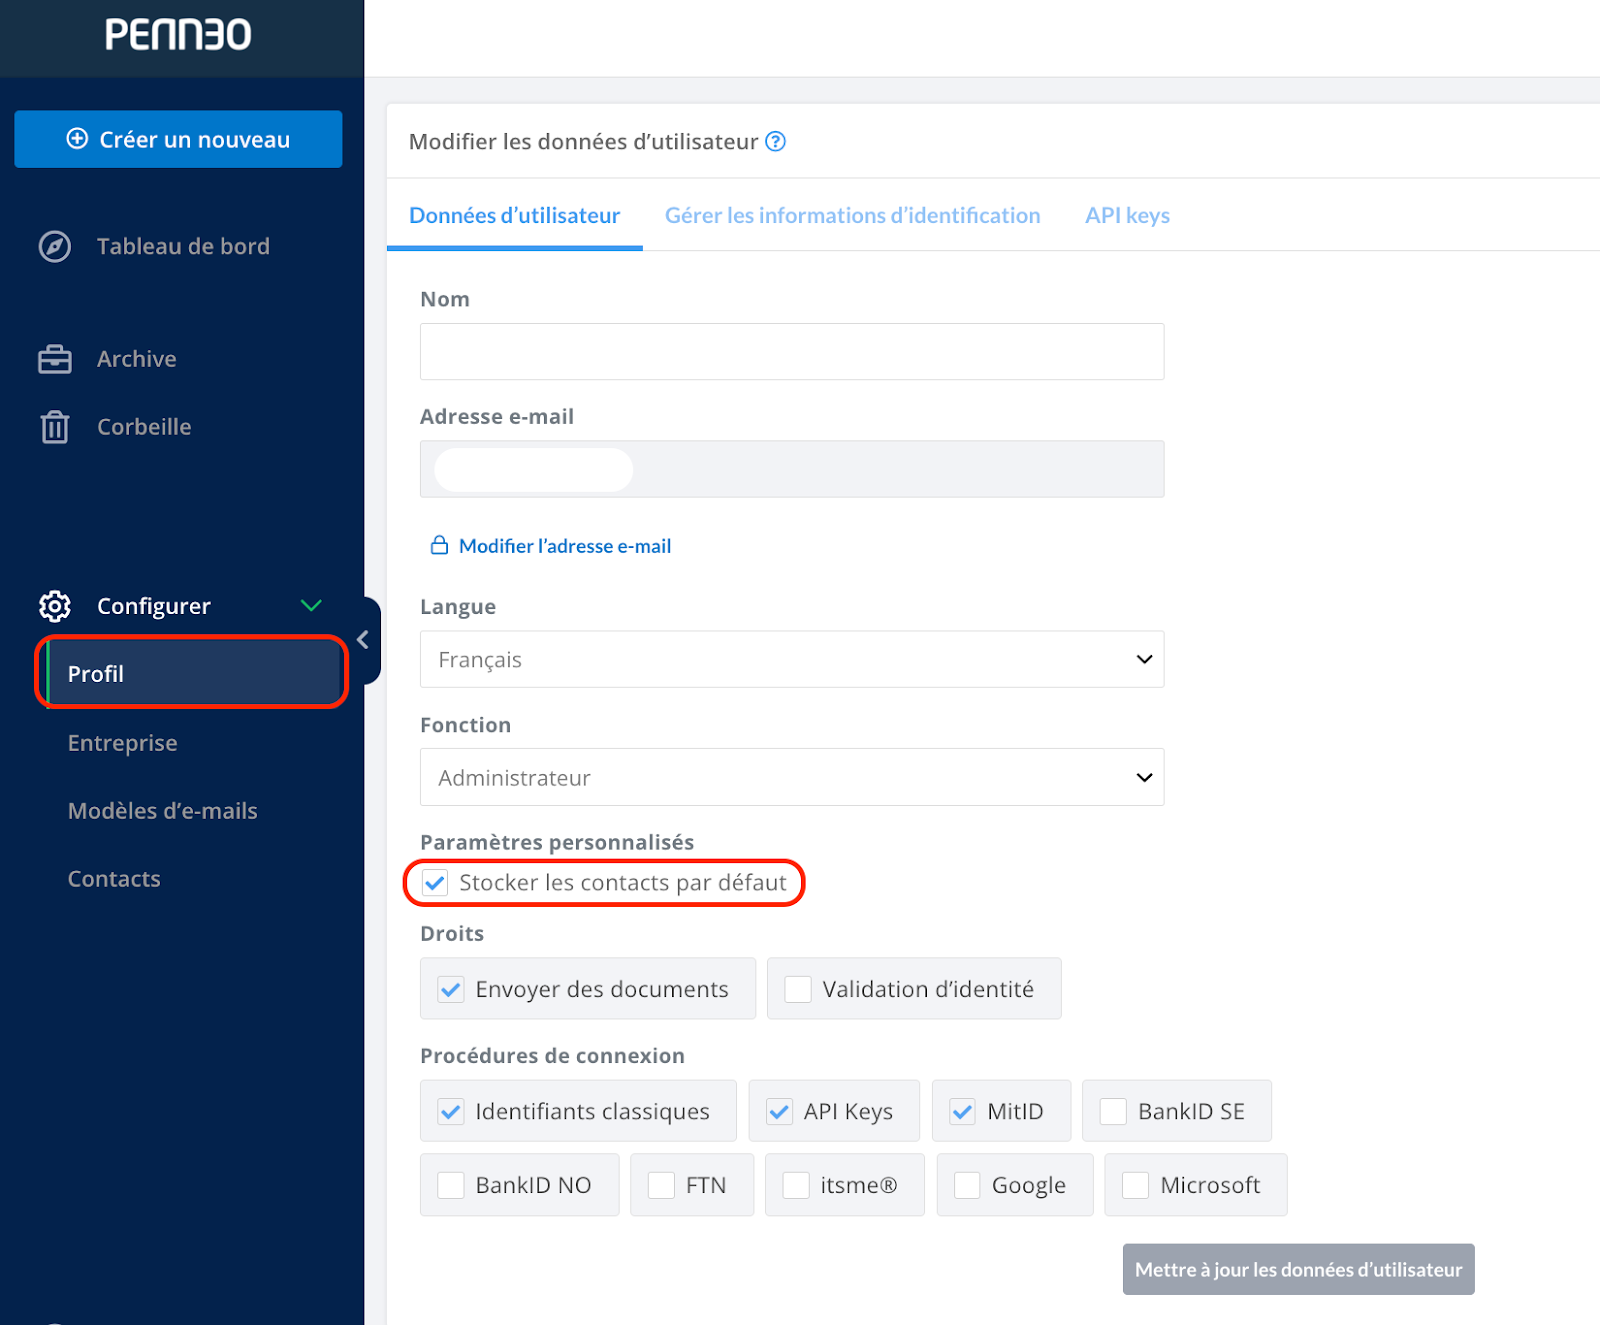This screenshot has height=1325, width=1600.
Task: Switch to Données d'utilisateur tab
Action: click(515, 216)
